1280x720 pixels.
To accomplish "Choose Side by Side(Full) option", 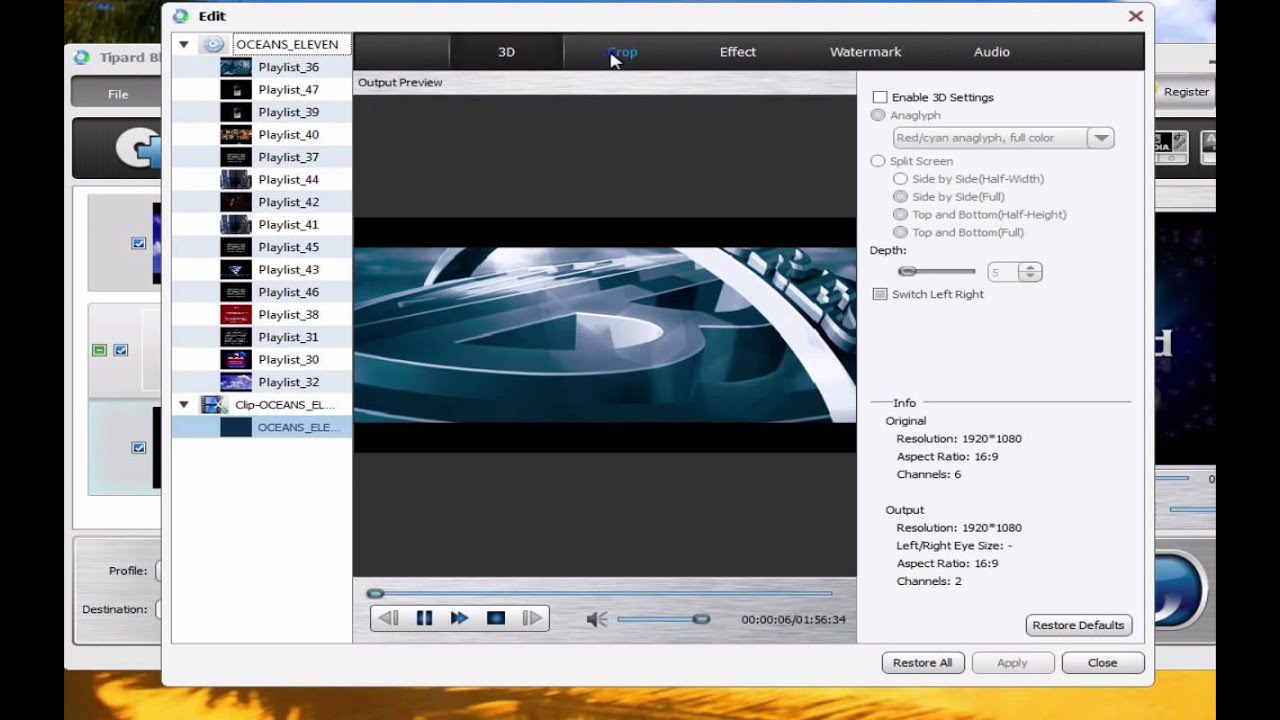I will click(x=900, y=197).
